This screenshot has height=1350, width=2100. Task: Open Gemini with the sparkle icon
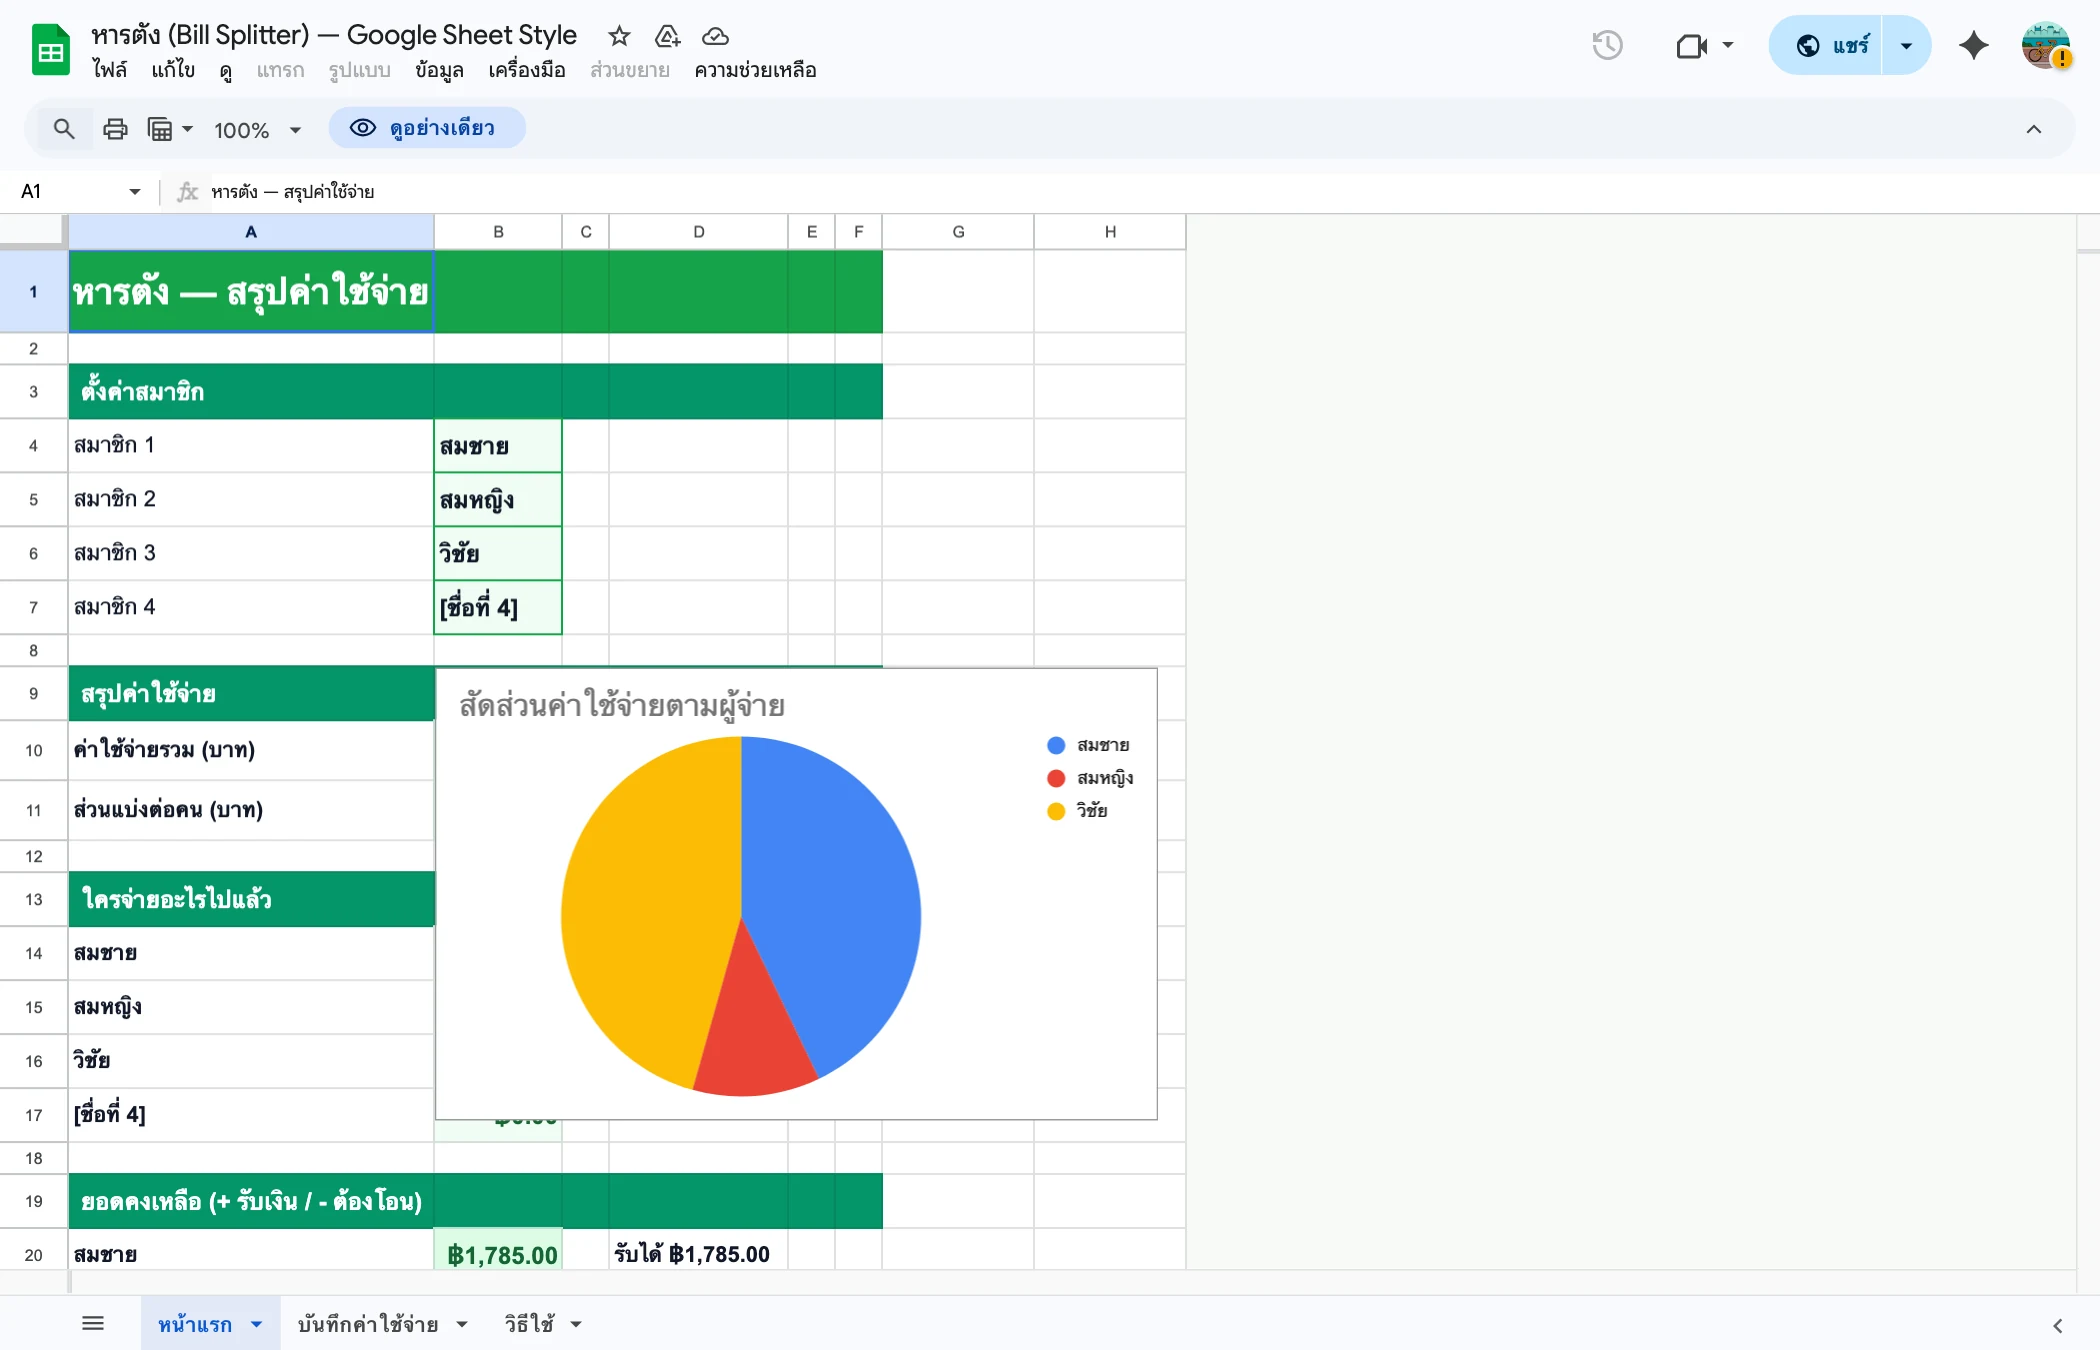[x=1973, y=45]
